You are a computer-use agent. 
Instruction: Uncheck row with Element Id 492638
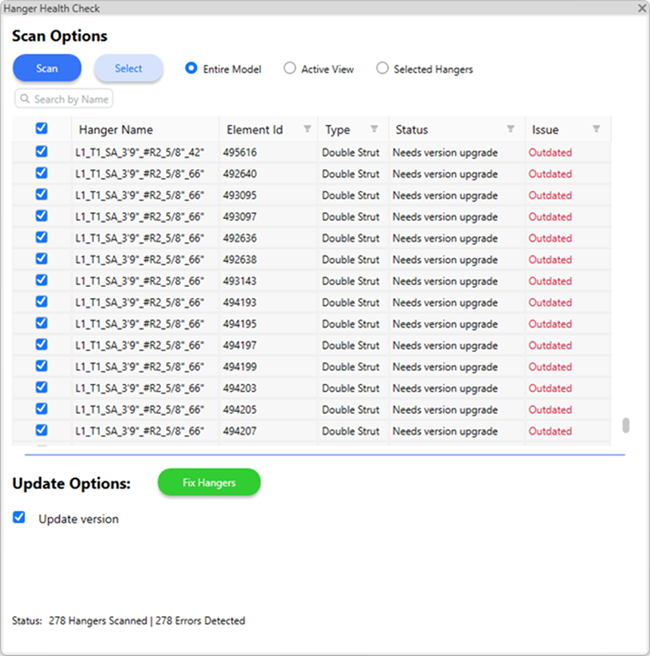click(41, 259)
